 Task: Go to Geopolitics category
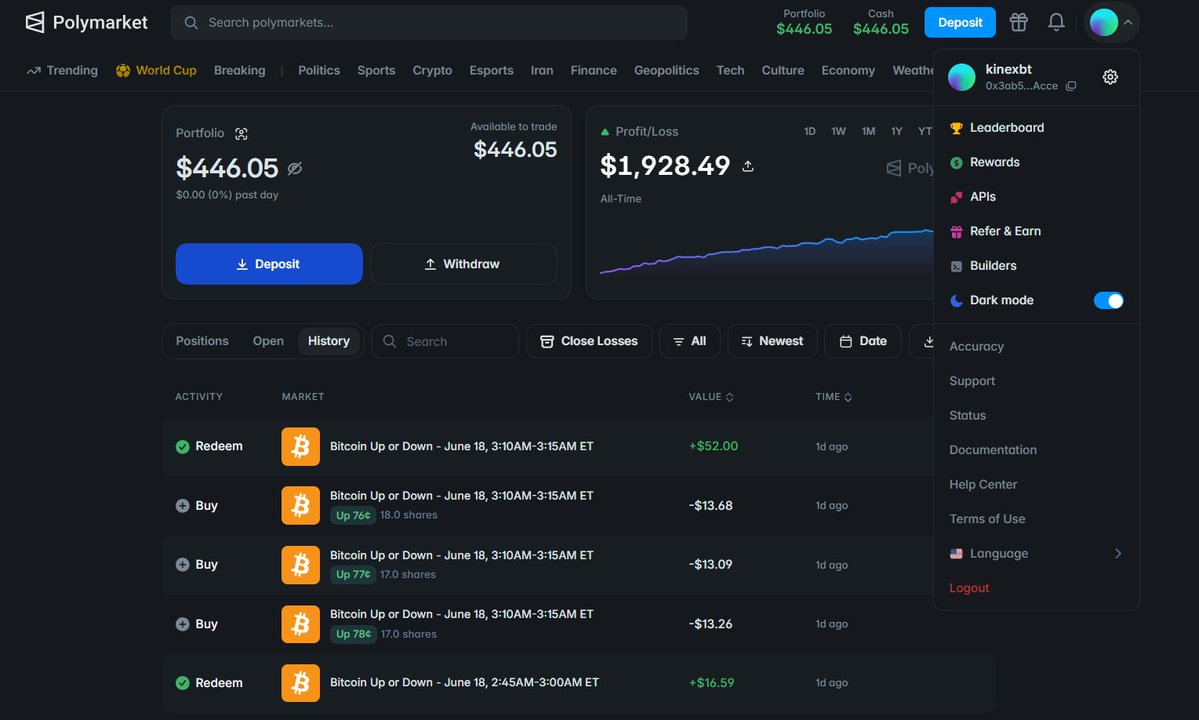click(666, 70)
